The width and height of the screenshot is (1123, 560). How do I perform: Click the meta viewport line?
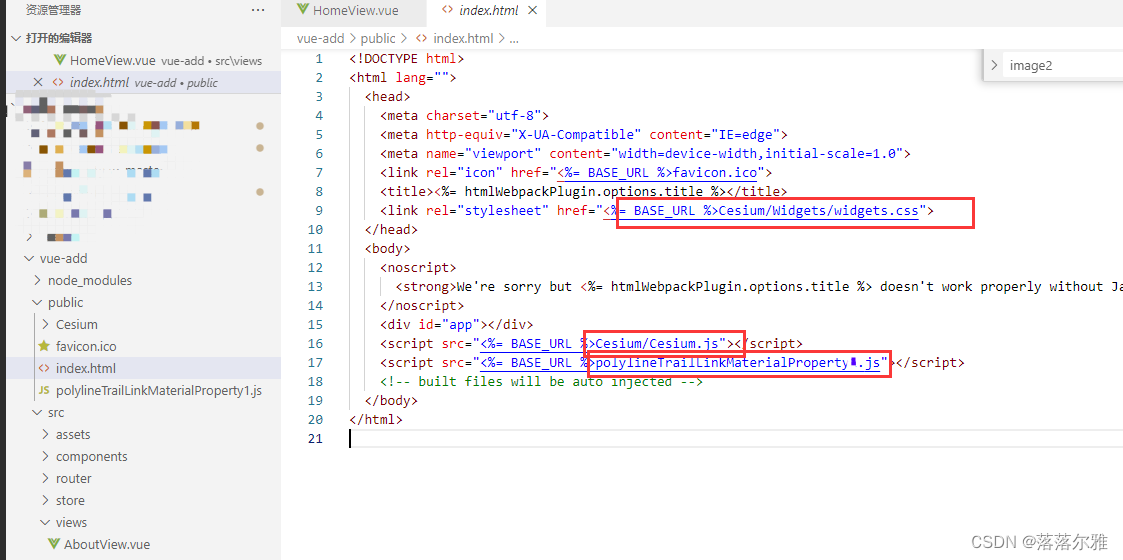(645, 153)
